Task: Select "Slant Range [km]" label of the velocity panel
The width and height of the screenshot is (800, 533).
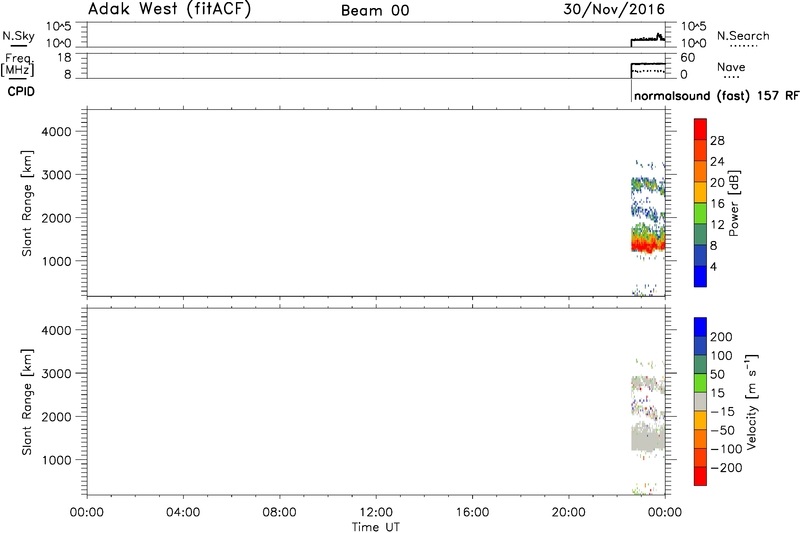Action: coord(27,402)
